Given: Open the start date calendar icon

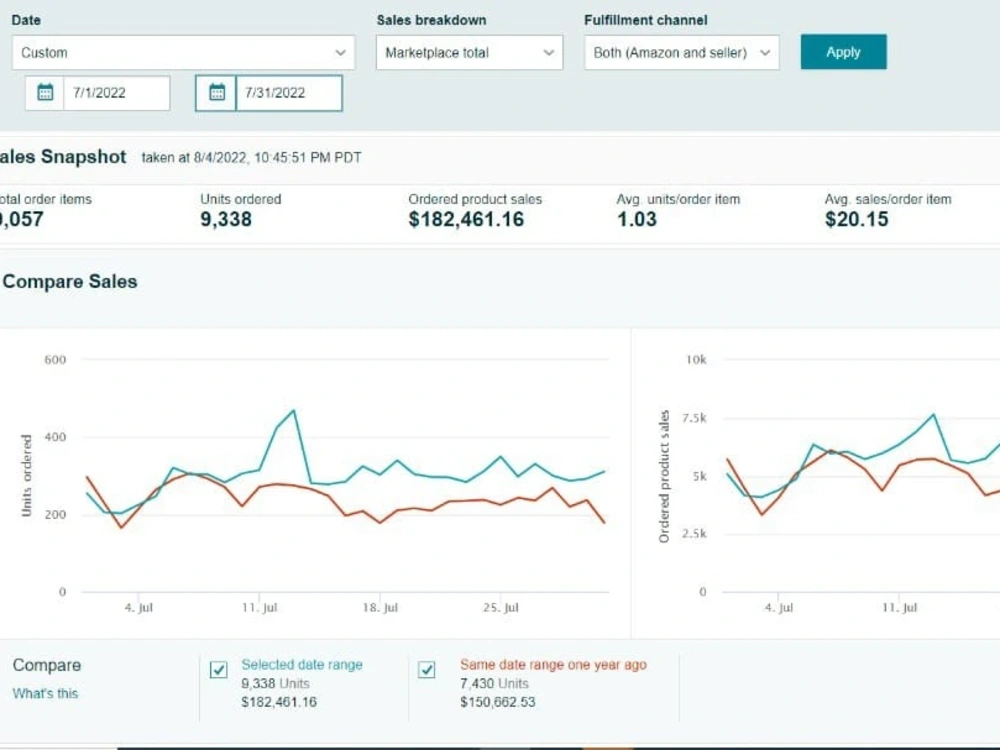Looking at the screenshot, I should [45, 92].
